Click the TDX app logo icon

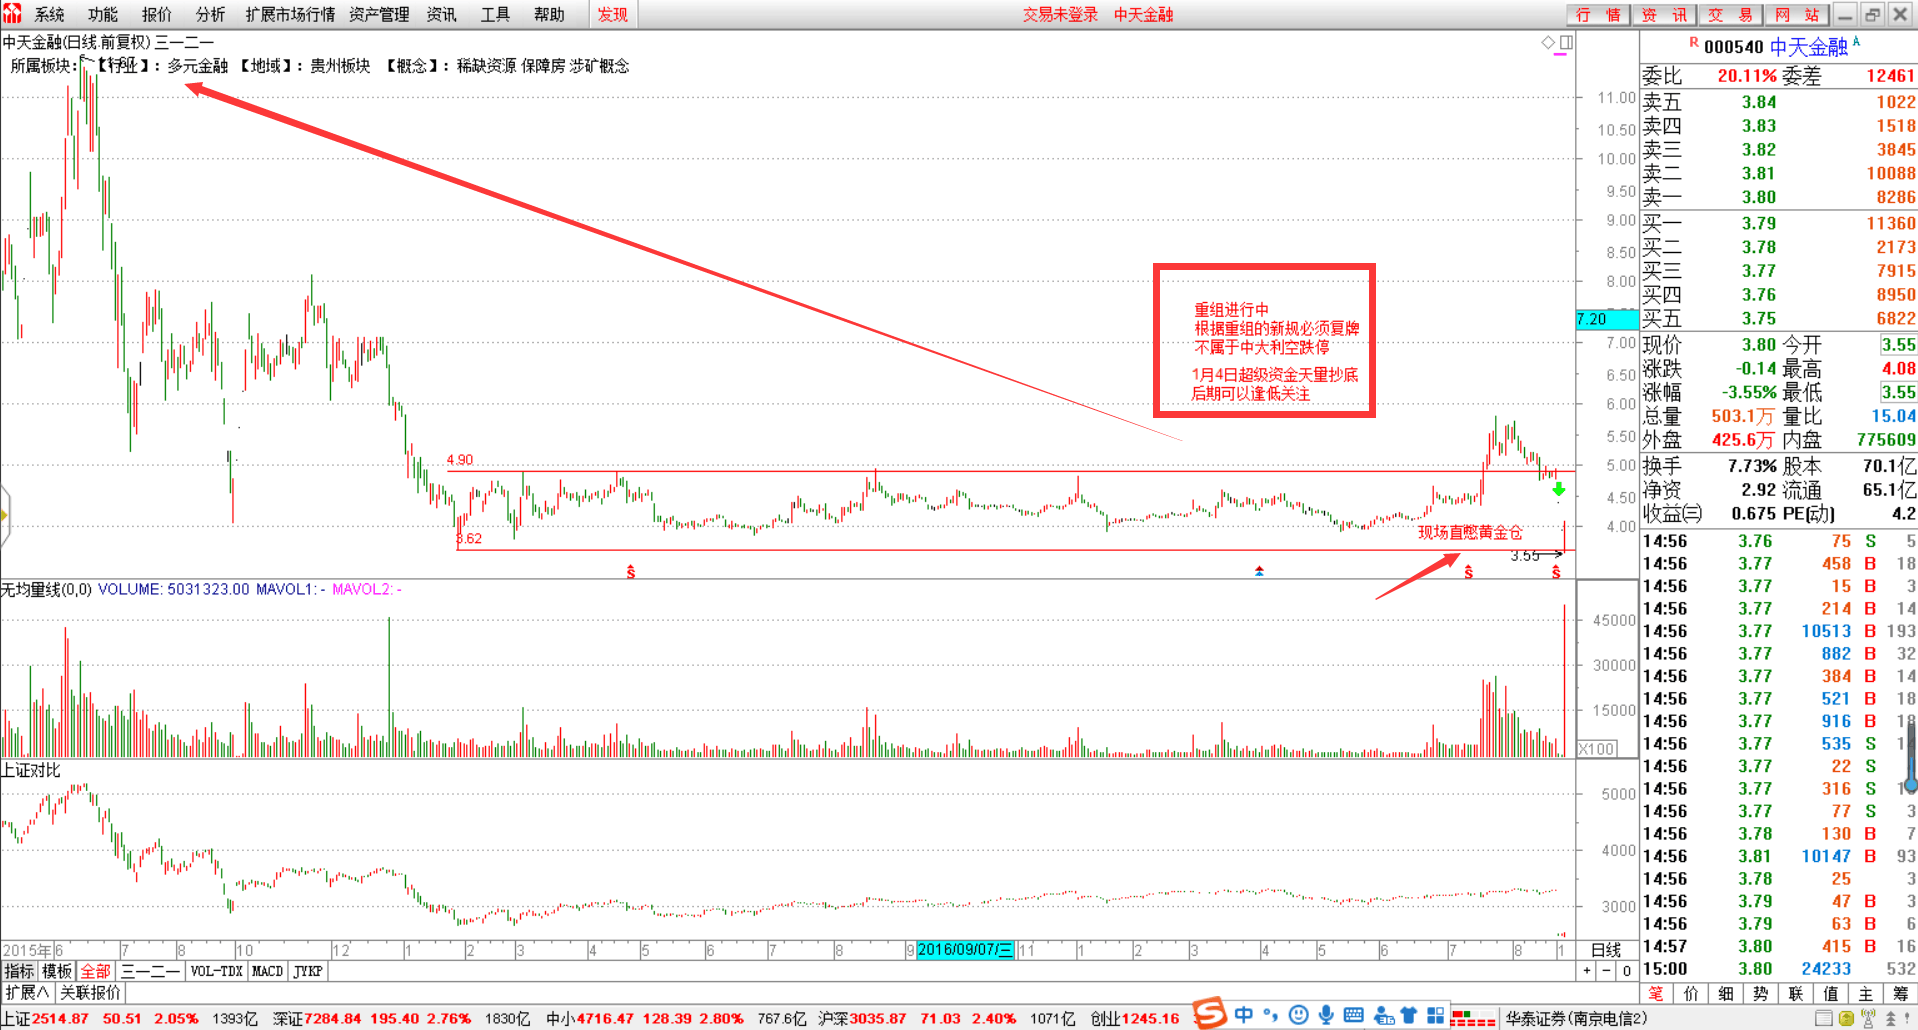(12, 13)
